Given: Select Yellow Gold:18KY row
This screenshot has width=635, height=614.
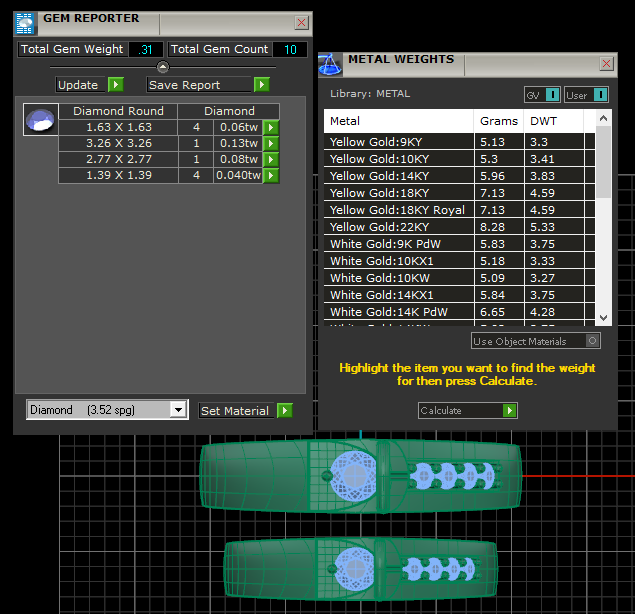Looking at the screenshot, I should point(398,193).
